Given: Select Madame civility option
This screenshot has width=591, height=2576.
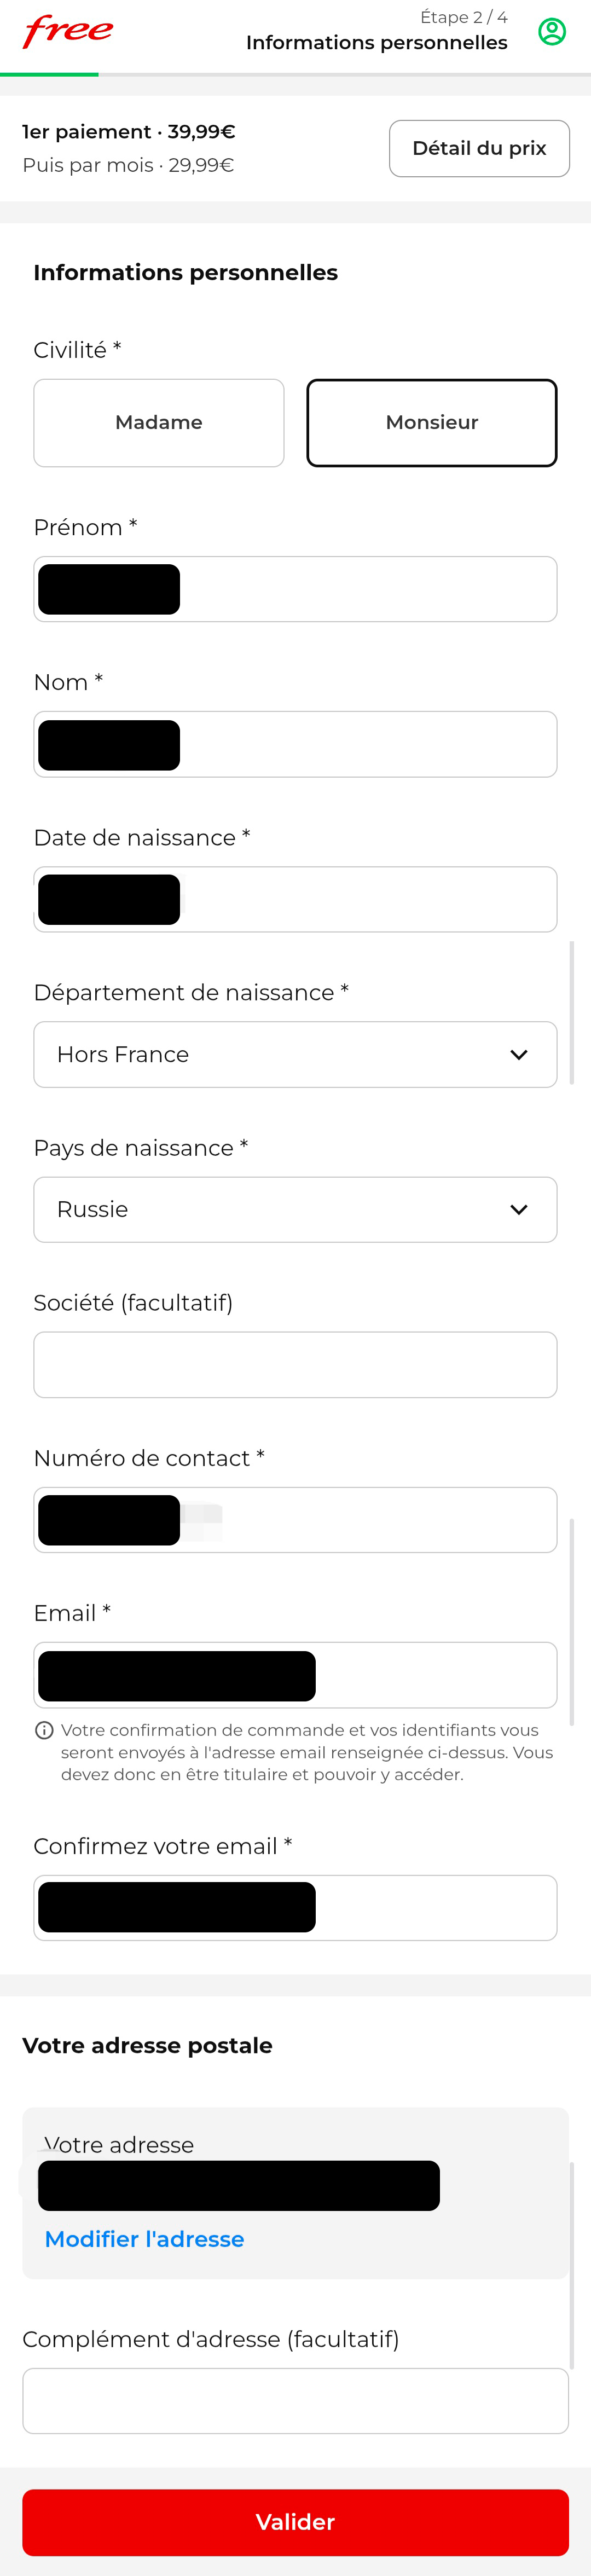Looking at the screenshot, I should pyautogui.click(x=159, y=422).
